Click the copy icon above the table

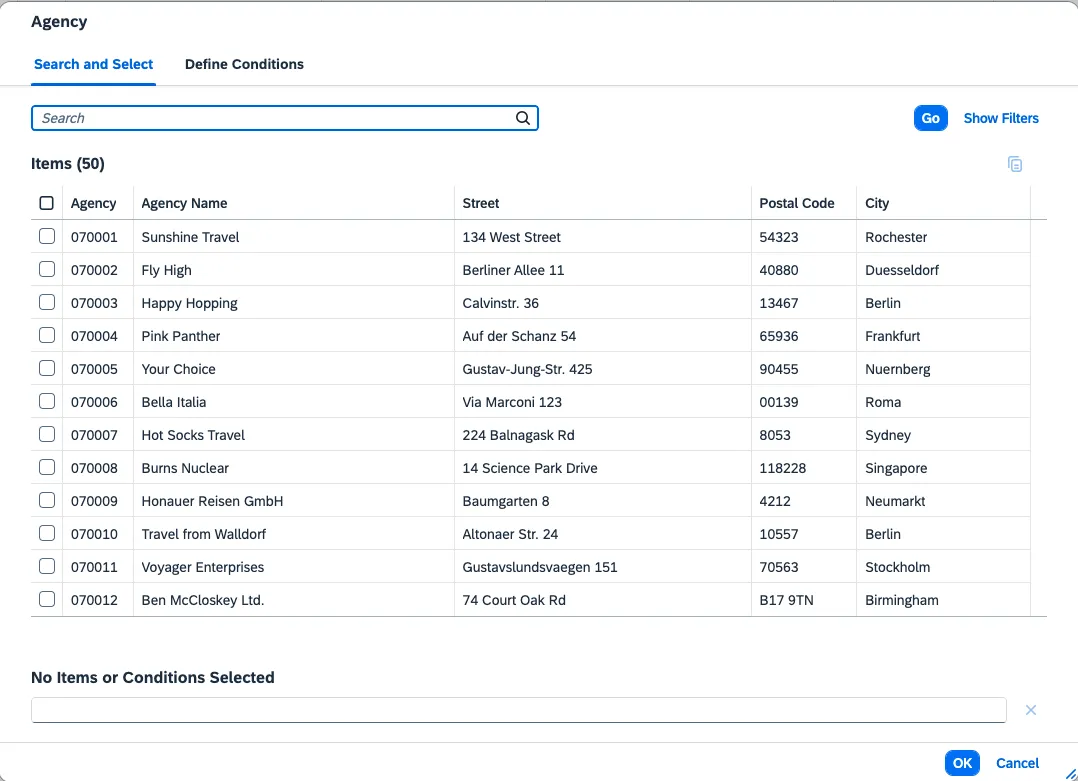(1015, 164)
